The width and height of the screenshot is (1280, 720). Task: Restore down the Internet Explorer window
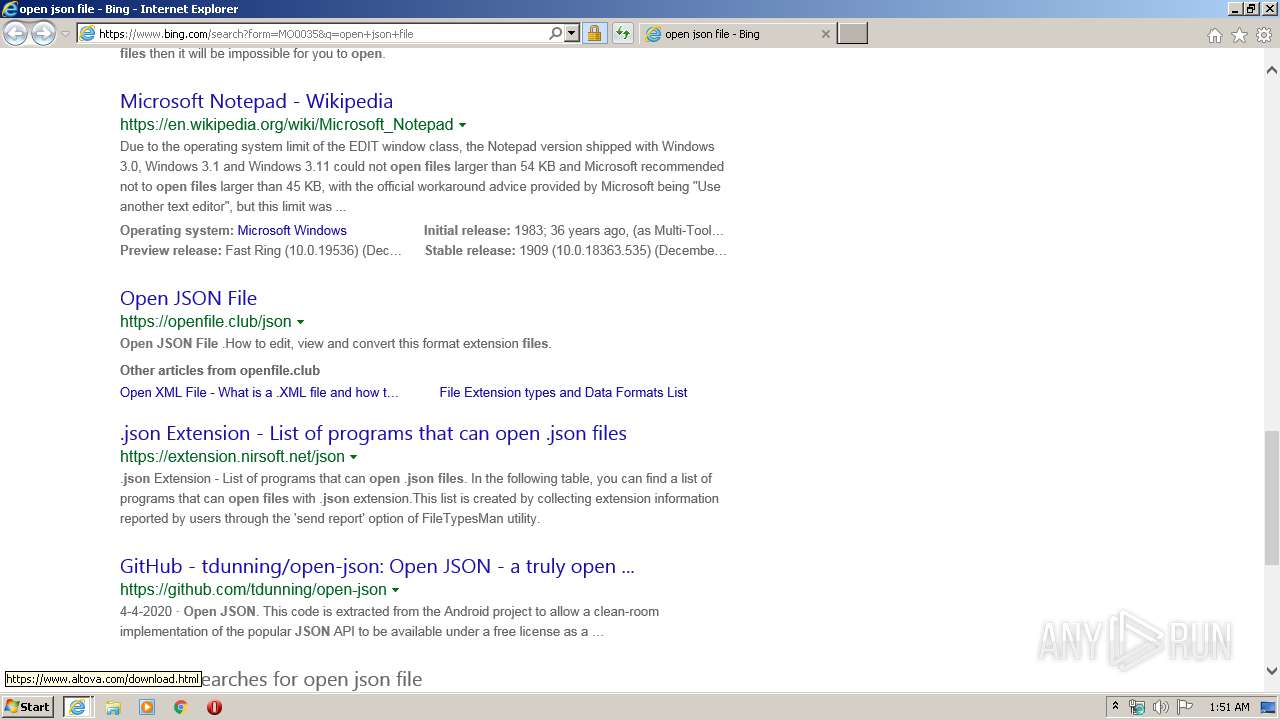pyautogui.click(x=1250, y=9)
